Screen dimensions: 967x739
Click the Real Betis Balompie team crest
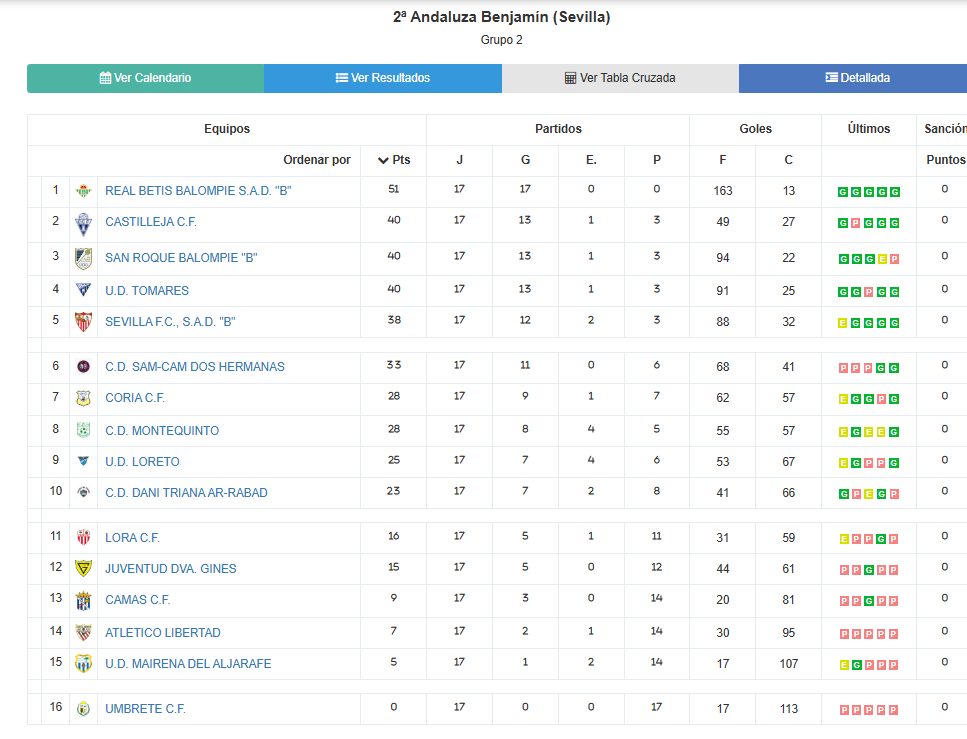[x=83, y=191]
